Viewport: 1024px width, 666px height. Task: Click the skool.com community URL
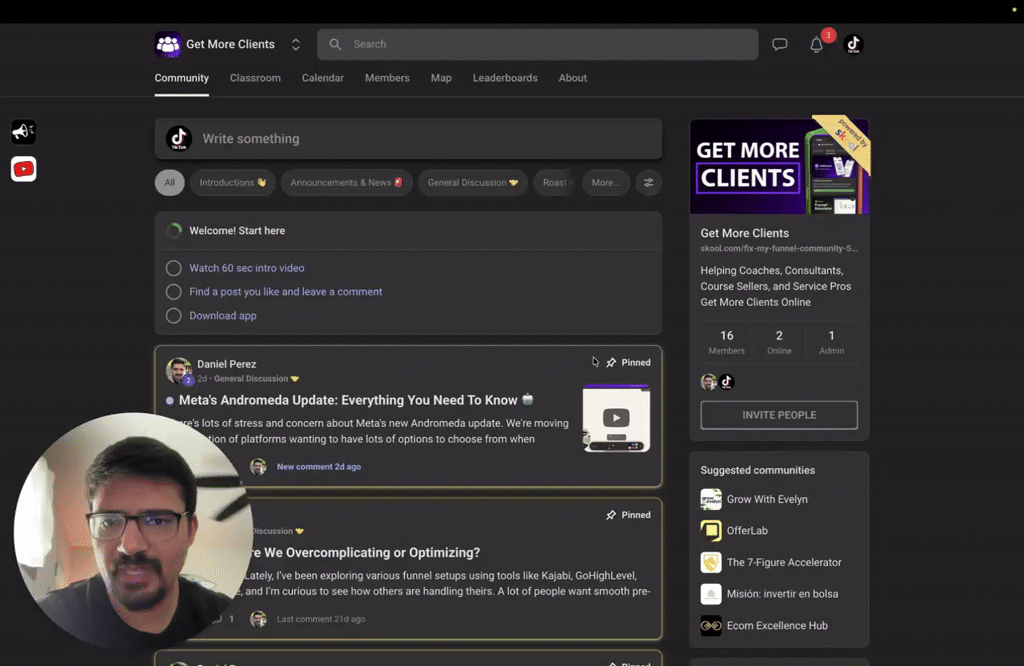pos(779,249)
